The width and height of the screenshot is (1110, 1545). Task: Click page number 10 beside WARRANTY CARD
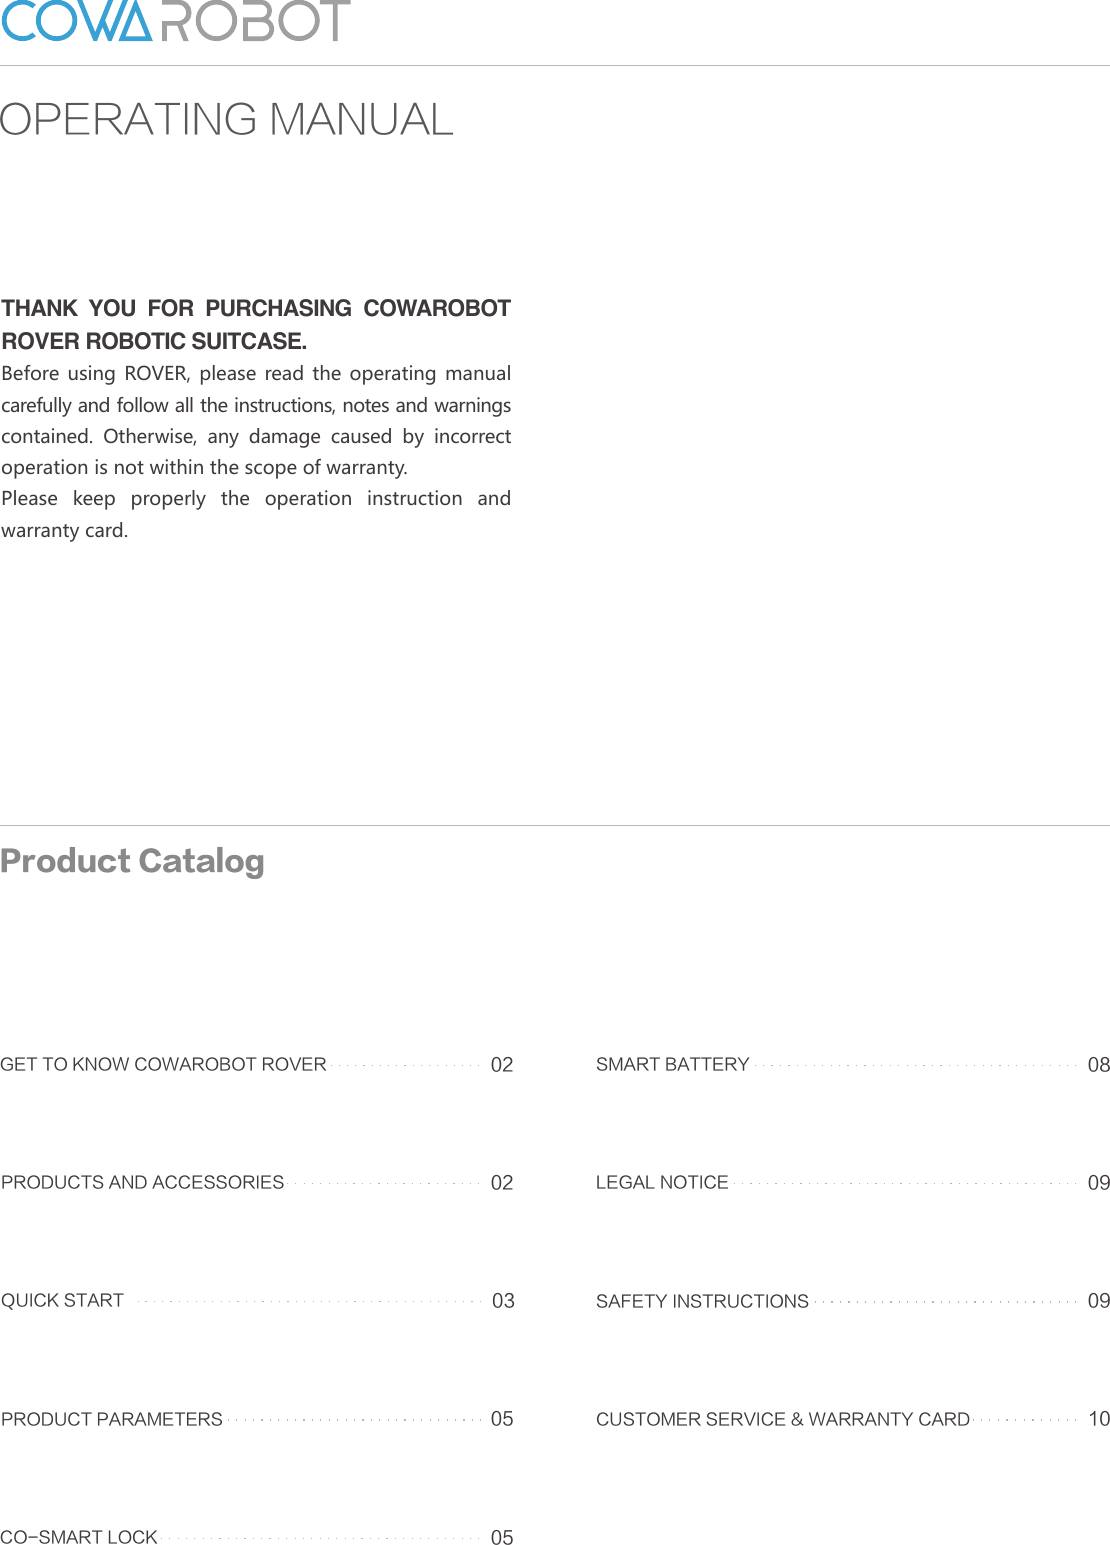1098,1419
